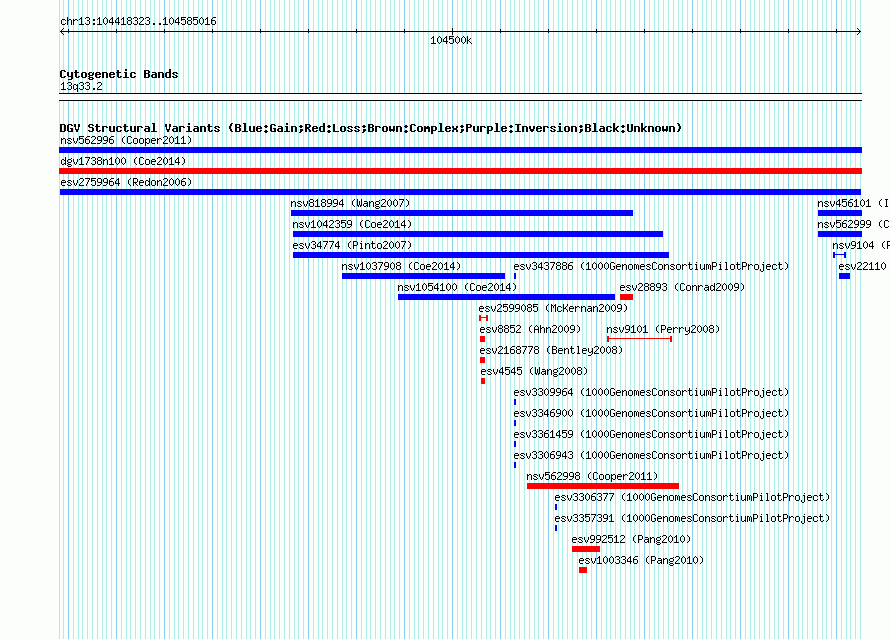Click the esv22110 blue gain marker
The width and height of the screenshot is (890, 639).
845,276
